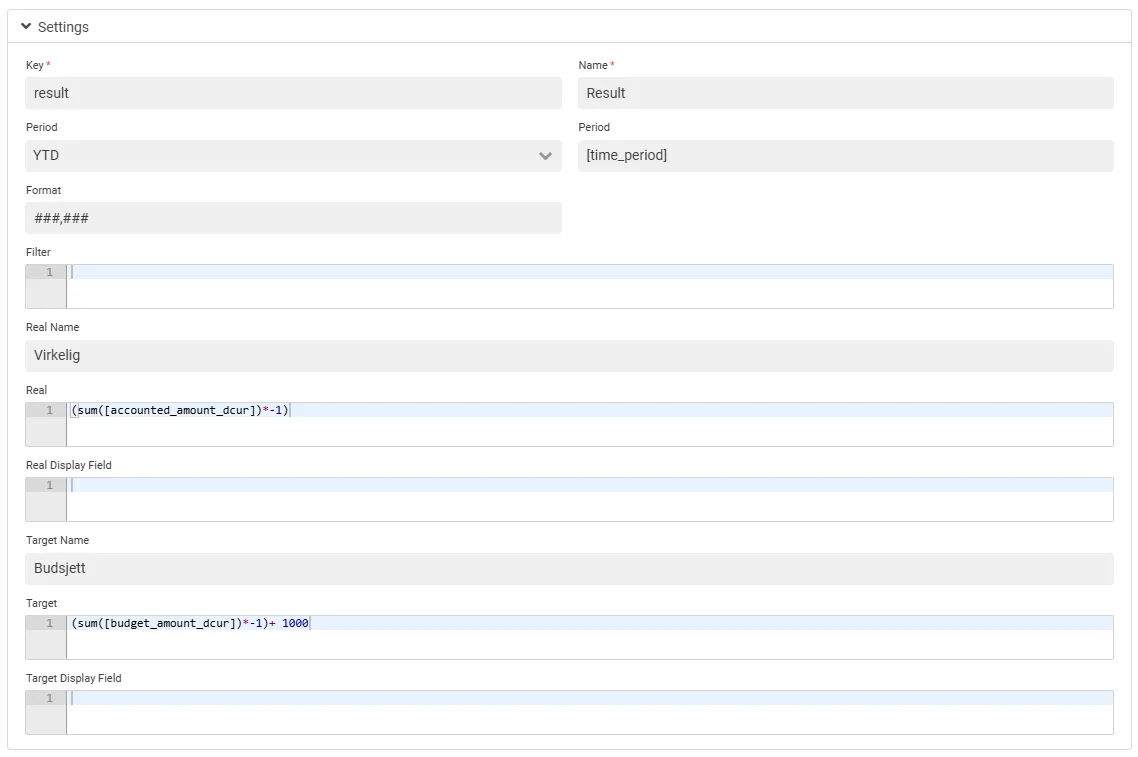Viewport: 1138px width, 757px height.
Task: Click the Period field showing [time_period]
Action: 846,156
